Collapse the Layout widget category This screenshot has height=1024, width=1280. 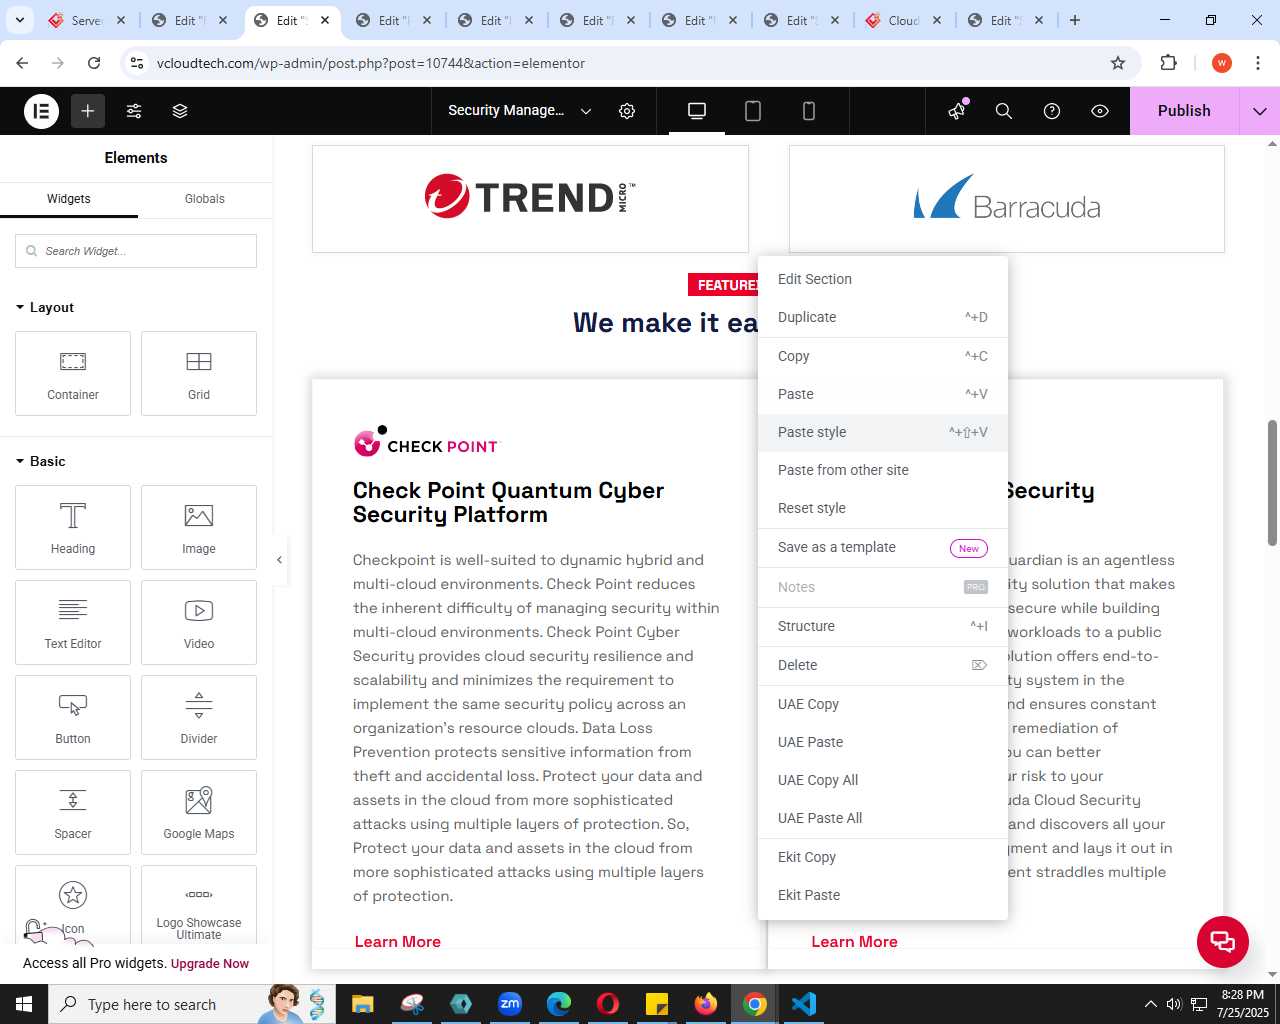pyautogui.click(x=45, y=307)
